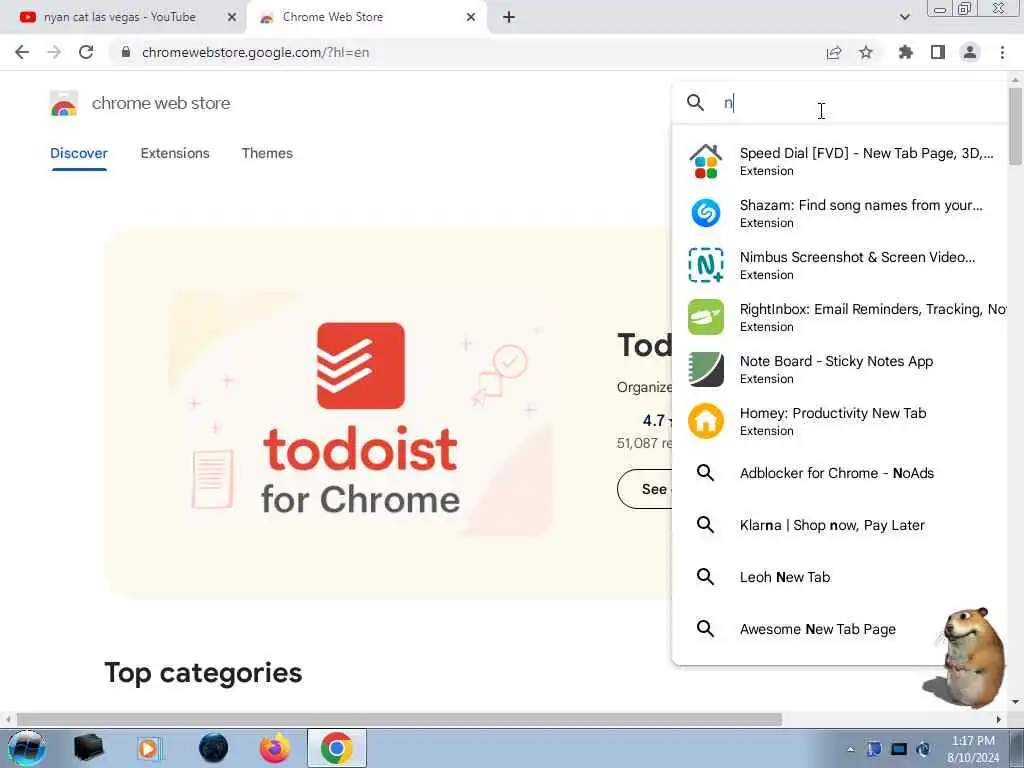Click the Chrome taskbar icon
1024x768 pixels.
[x=336, y=748]
